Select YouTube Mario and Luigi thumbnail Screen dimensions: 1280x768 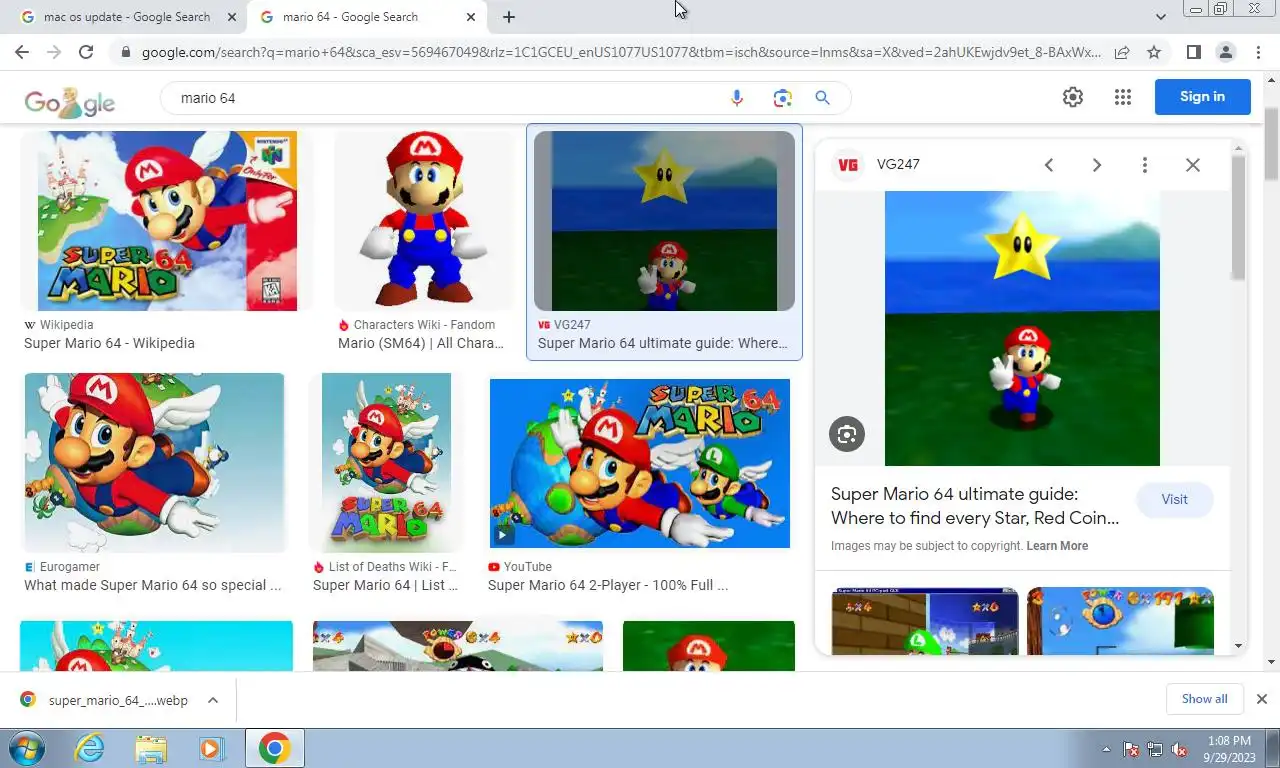(x=640, y=463)
